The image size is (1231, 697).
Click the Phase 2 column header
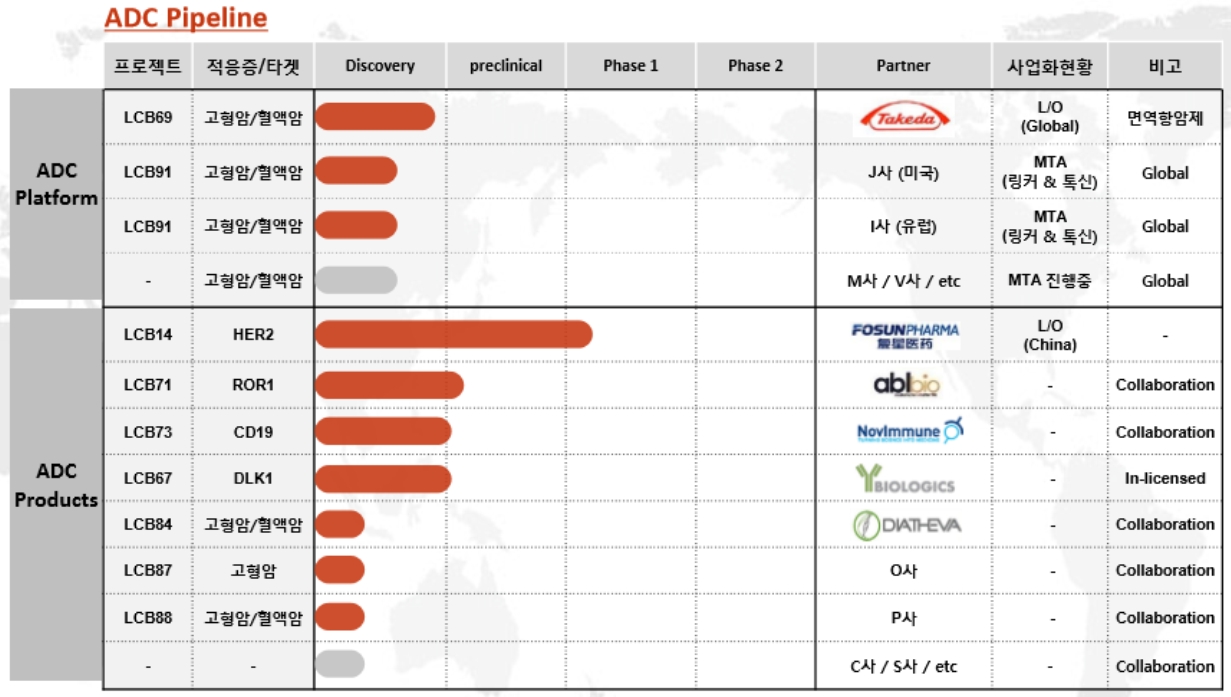tap(755, 66)
